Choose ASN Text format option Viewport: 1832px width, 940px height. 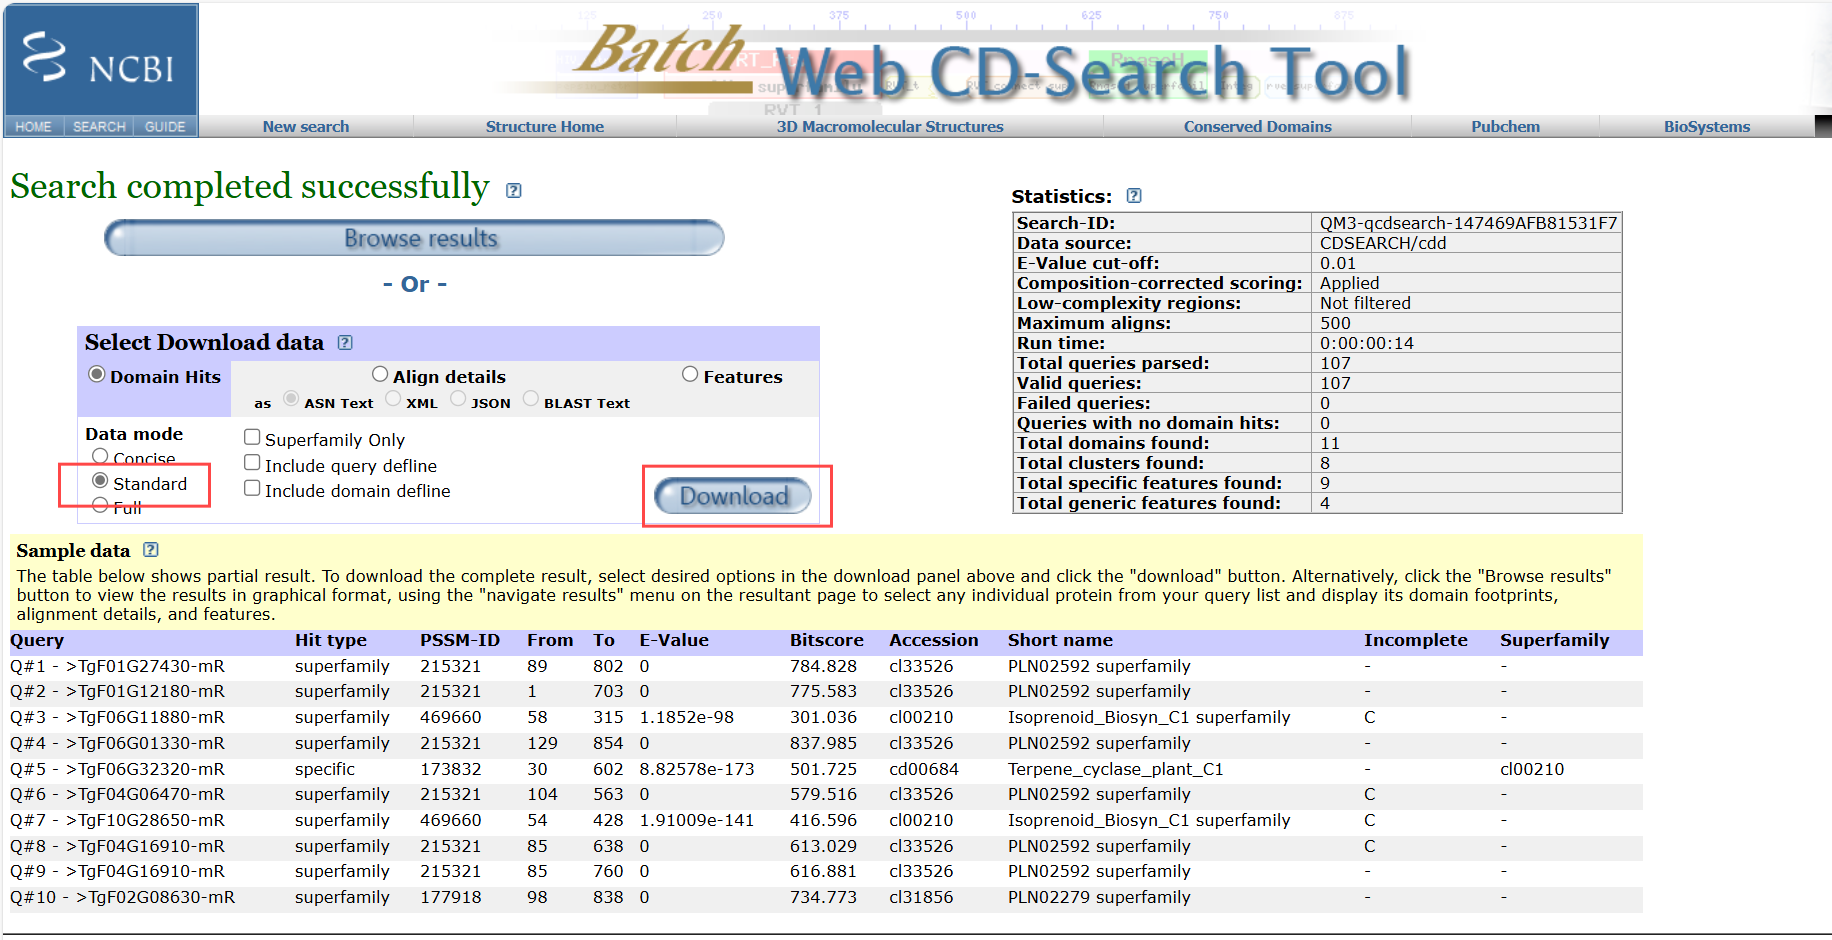point(291,399)
